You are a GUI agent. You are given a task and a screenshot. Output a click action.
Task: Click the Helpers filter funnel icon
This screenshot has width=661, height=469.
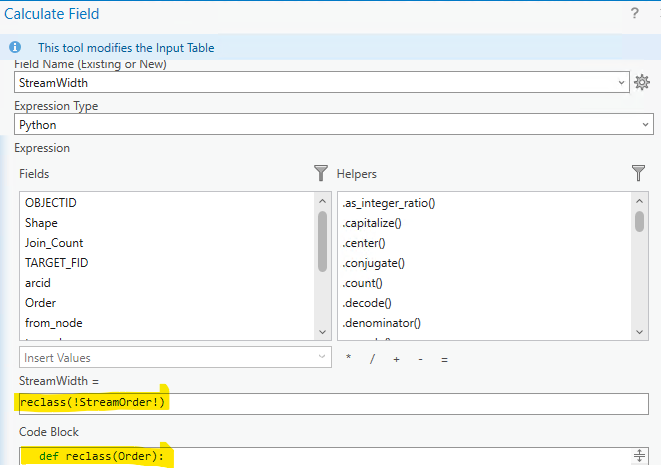pyautogui.click(x=638, y=173)
